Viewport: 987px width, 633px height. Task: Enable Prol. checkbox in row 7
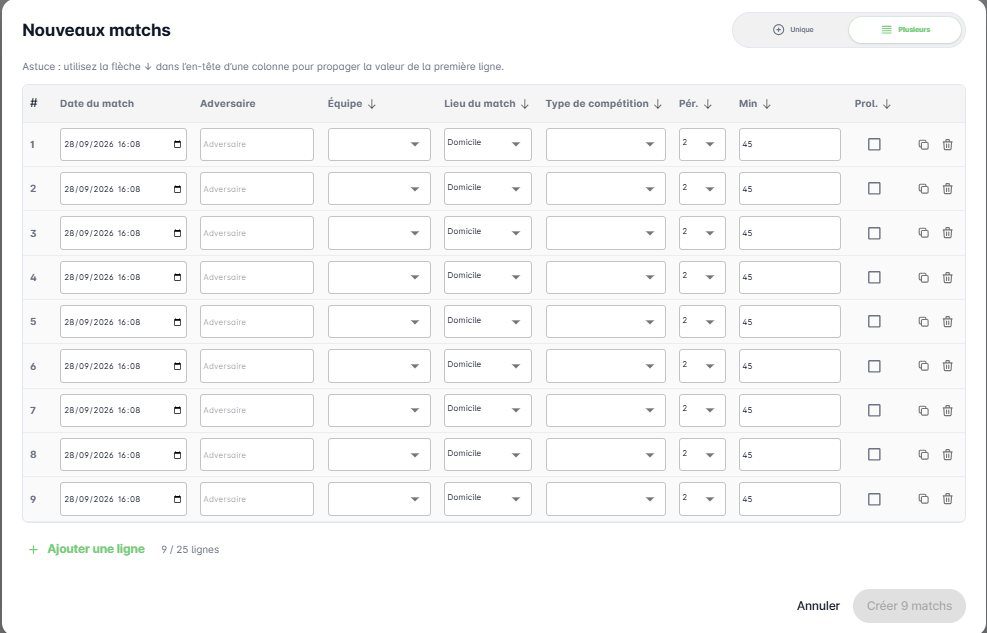click(x=874, y=410)
